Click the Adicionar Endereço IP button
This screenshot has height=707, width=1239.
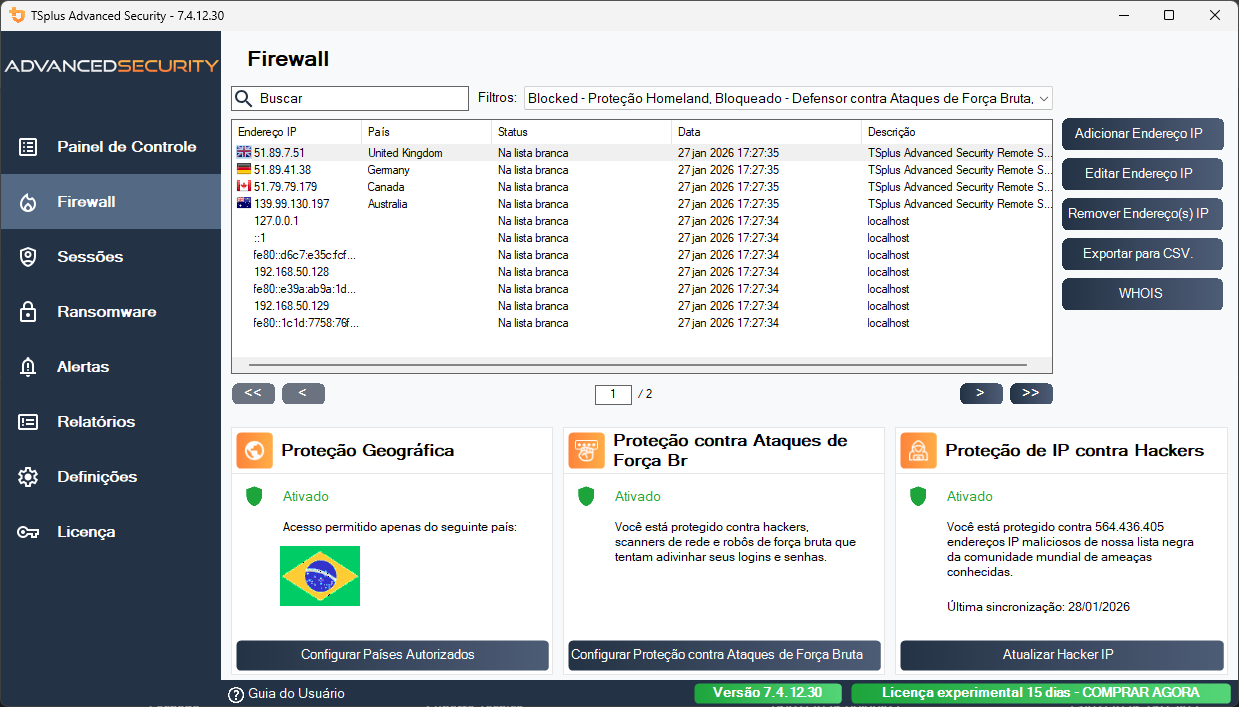pos(1142,134)
